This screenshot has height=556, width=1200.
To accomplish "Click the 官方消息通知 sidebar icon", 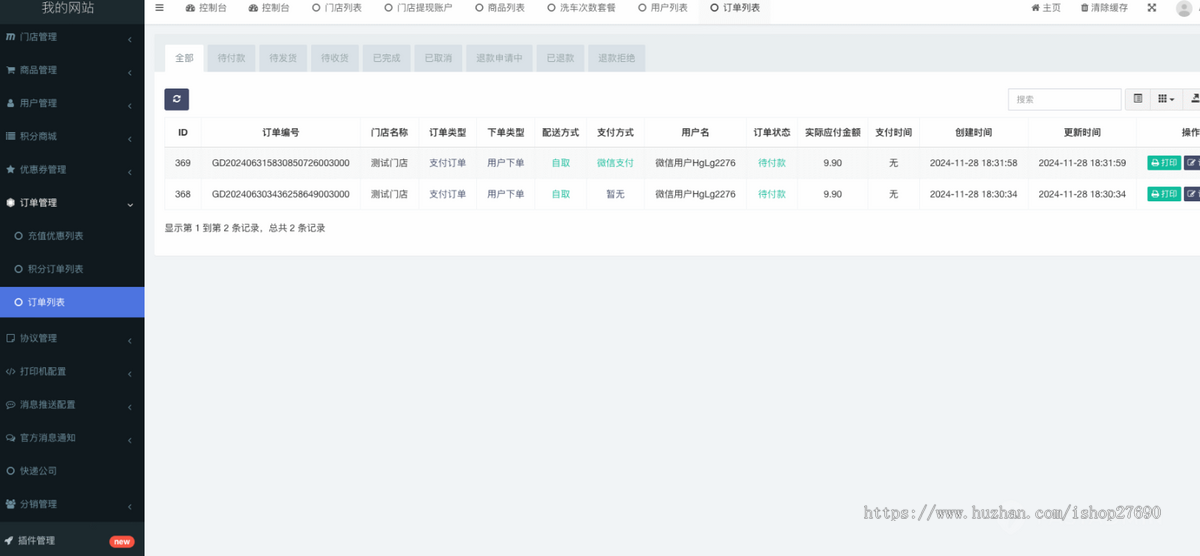I will (x=10, y=437).
